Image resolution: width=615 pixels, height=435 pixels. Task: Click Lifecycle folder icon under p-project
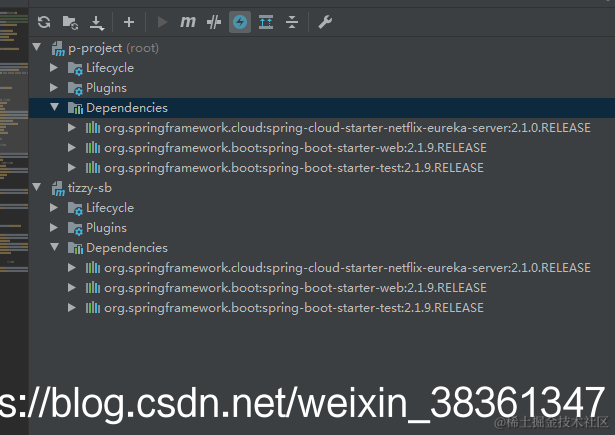click(x=75, y=68)
